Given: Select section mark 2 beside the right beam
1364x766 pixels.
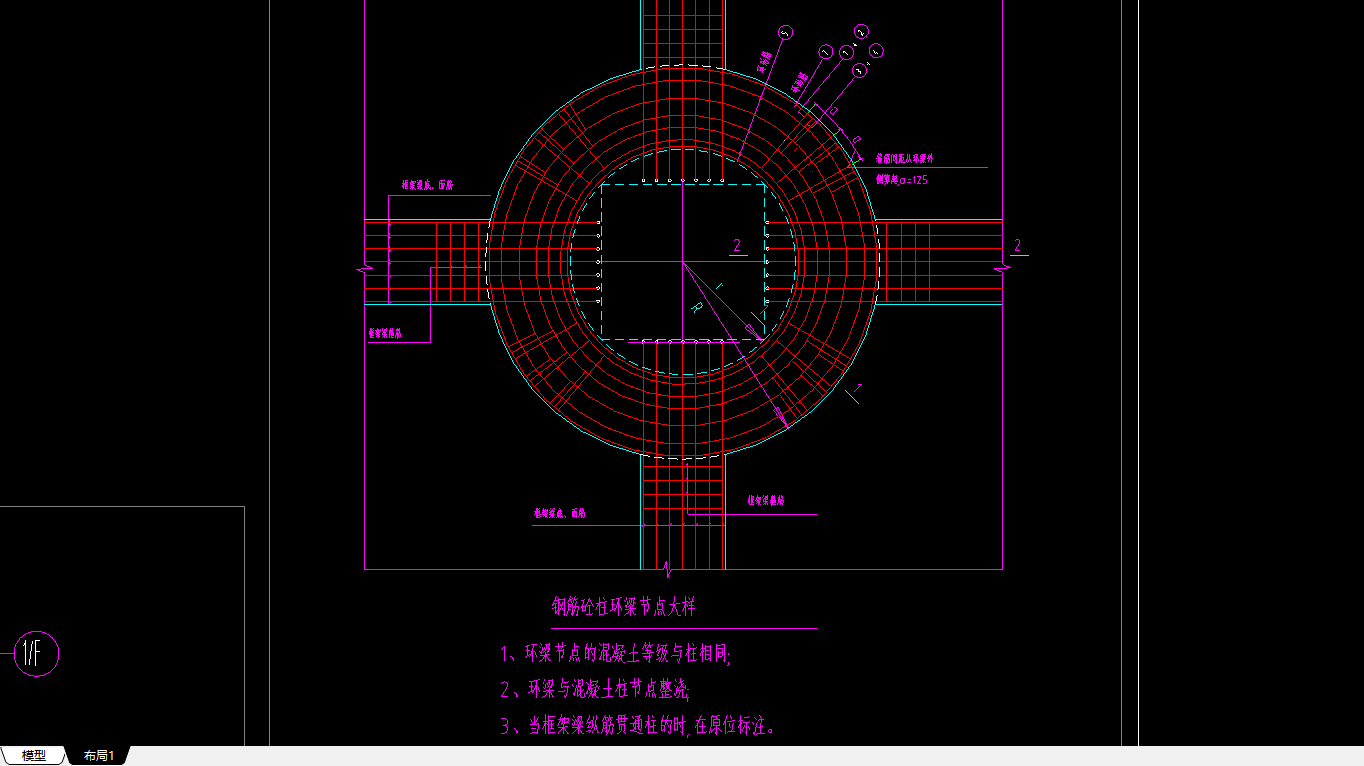Looking at the screenshot, I should pyautogui.click(x=1018, y=246).
